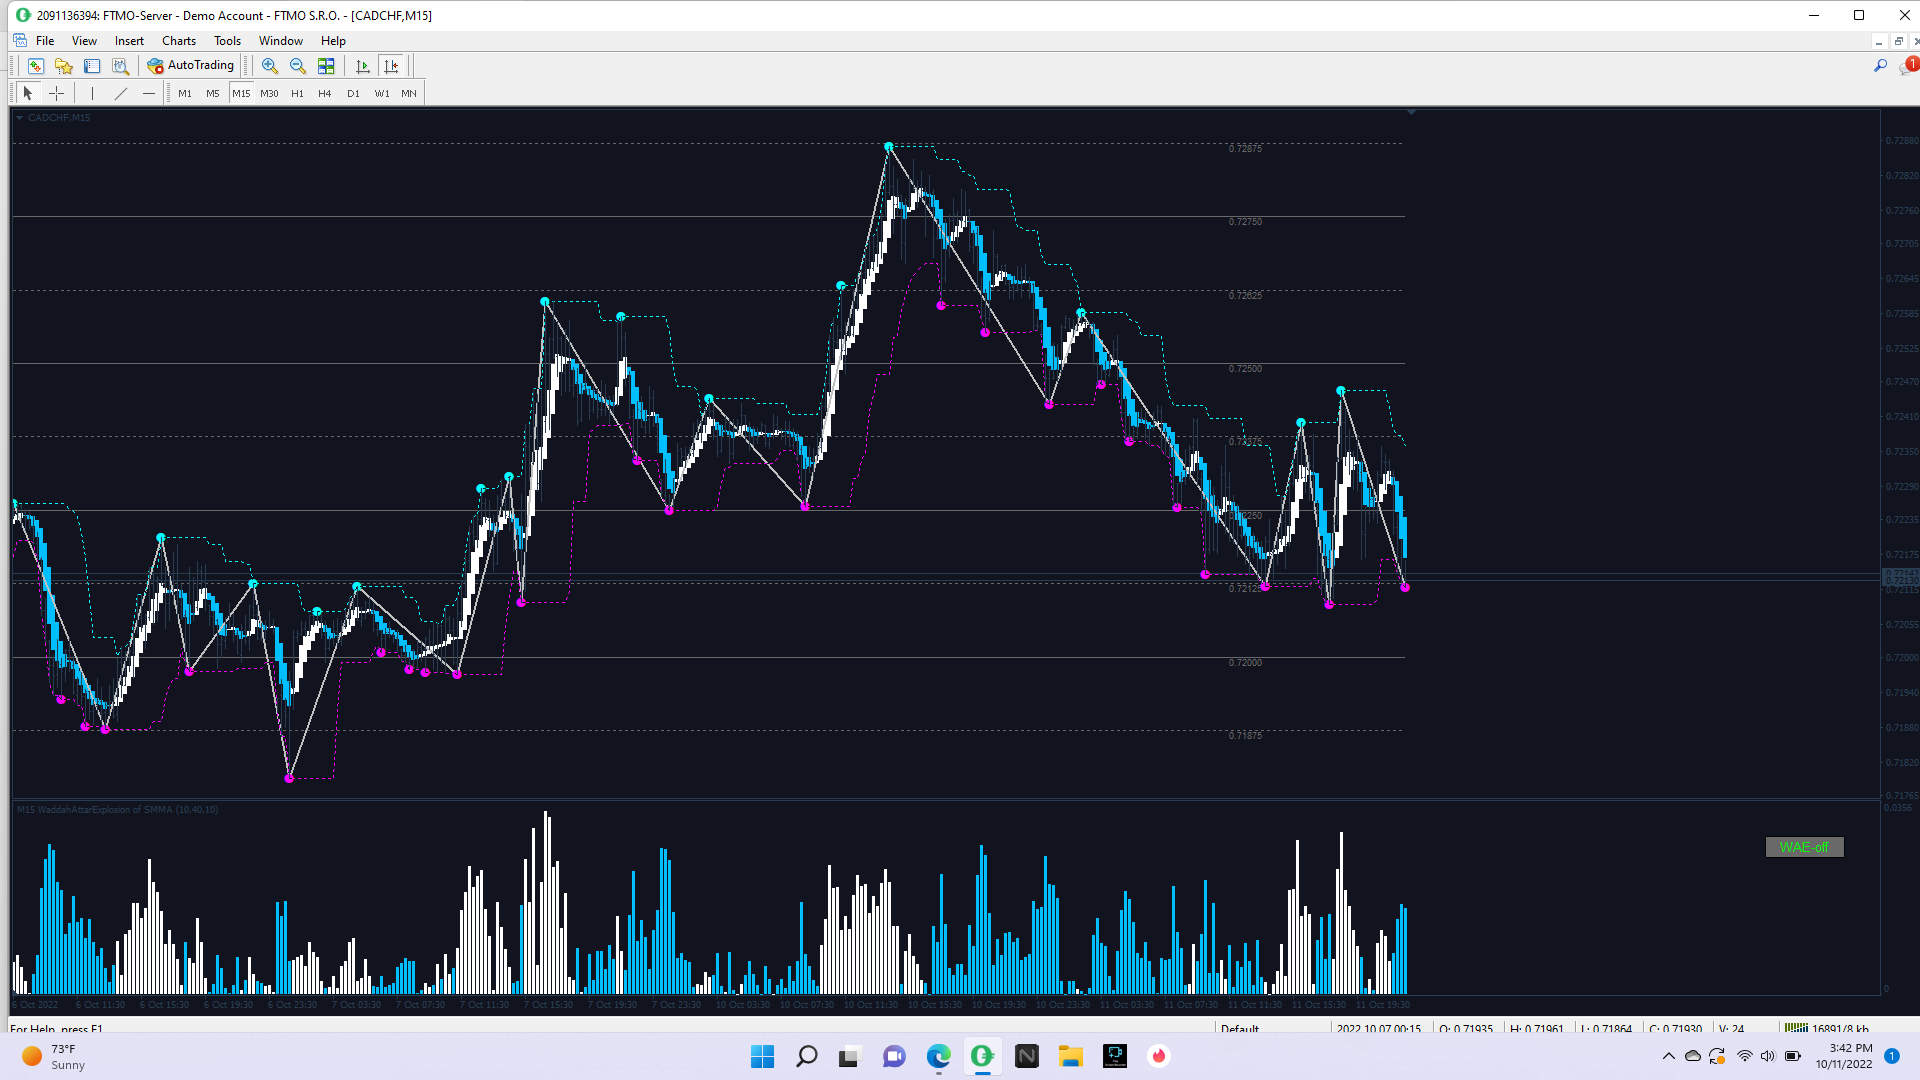Viewport: 1920px width, 1080px height.
Task: Open the Strategy Tester magnifier icon
Action: 120,66
